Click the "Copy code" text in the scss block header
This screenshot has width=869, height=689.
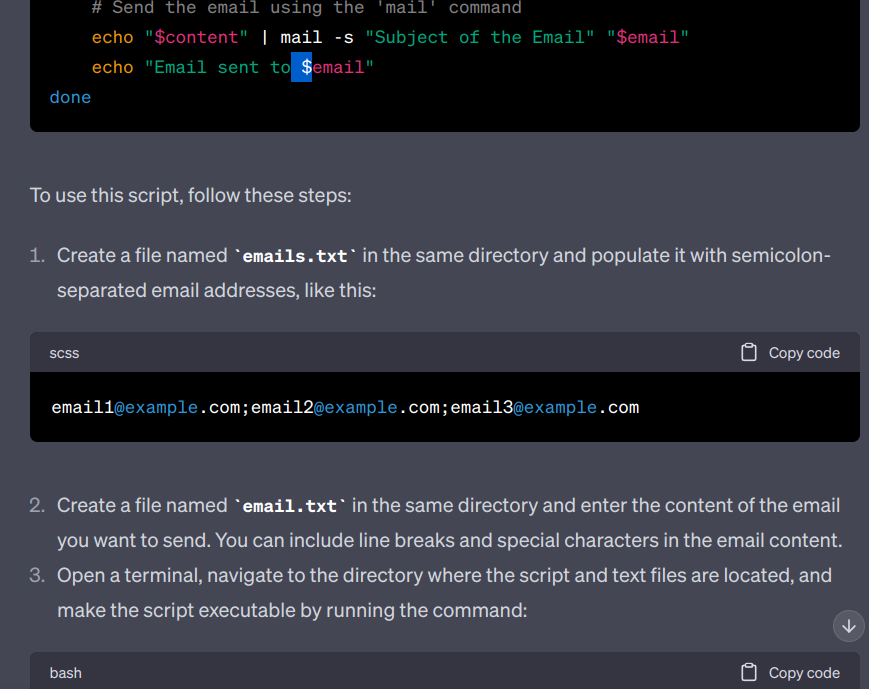click(804, 353)
